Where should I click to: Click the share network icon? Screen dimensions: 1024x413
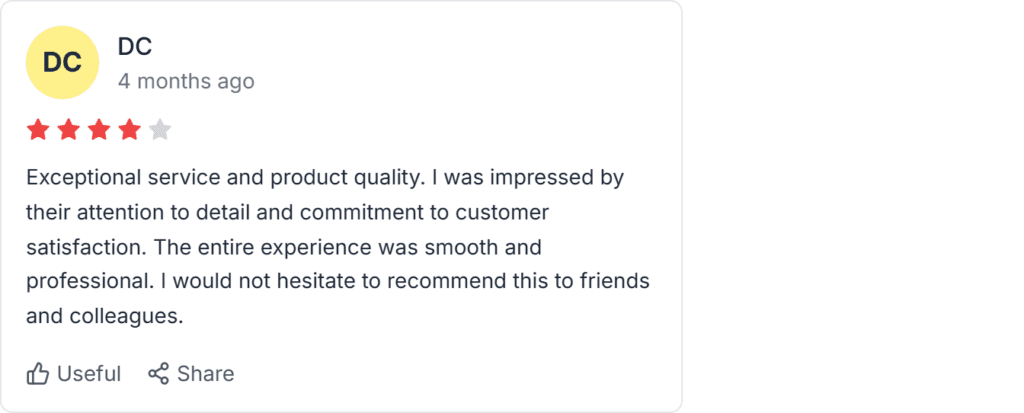click(159, 374)
